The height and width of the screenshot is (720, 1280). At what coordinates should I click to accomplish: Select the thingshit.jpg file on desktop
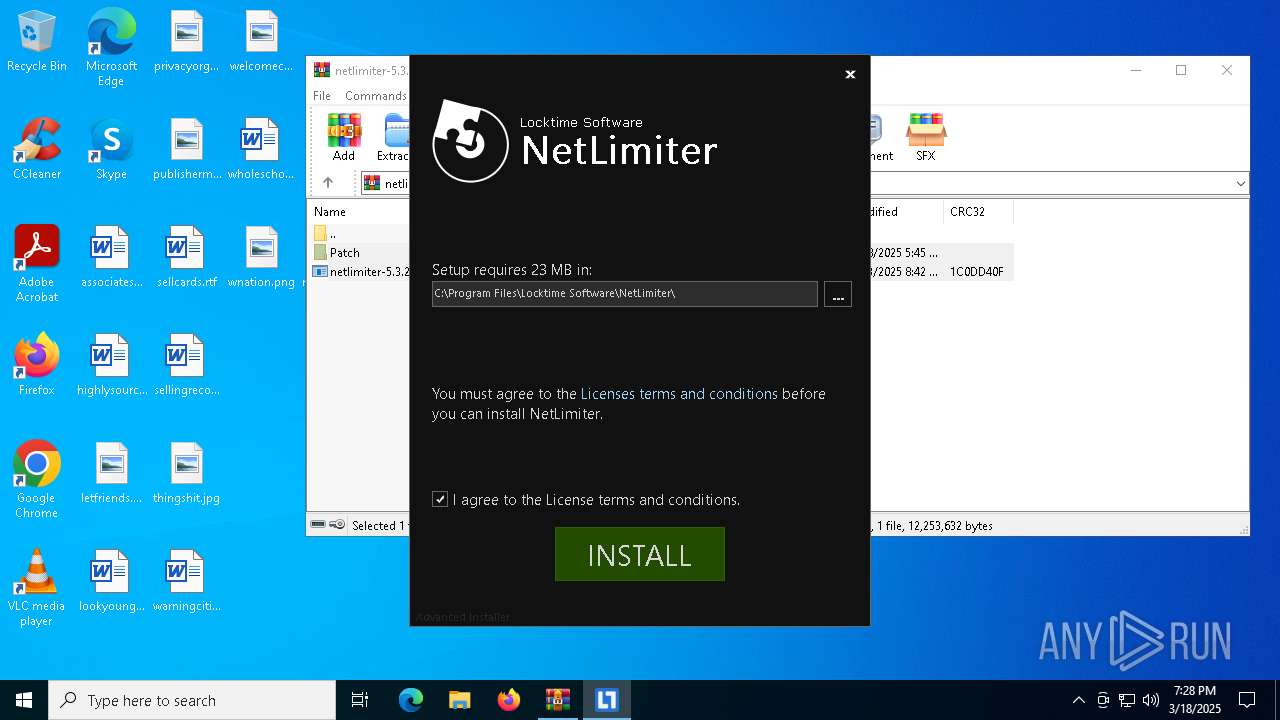coord(186,473)
